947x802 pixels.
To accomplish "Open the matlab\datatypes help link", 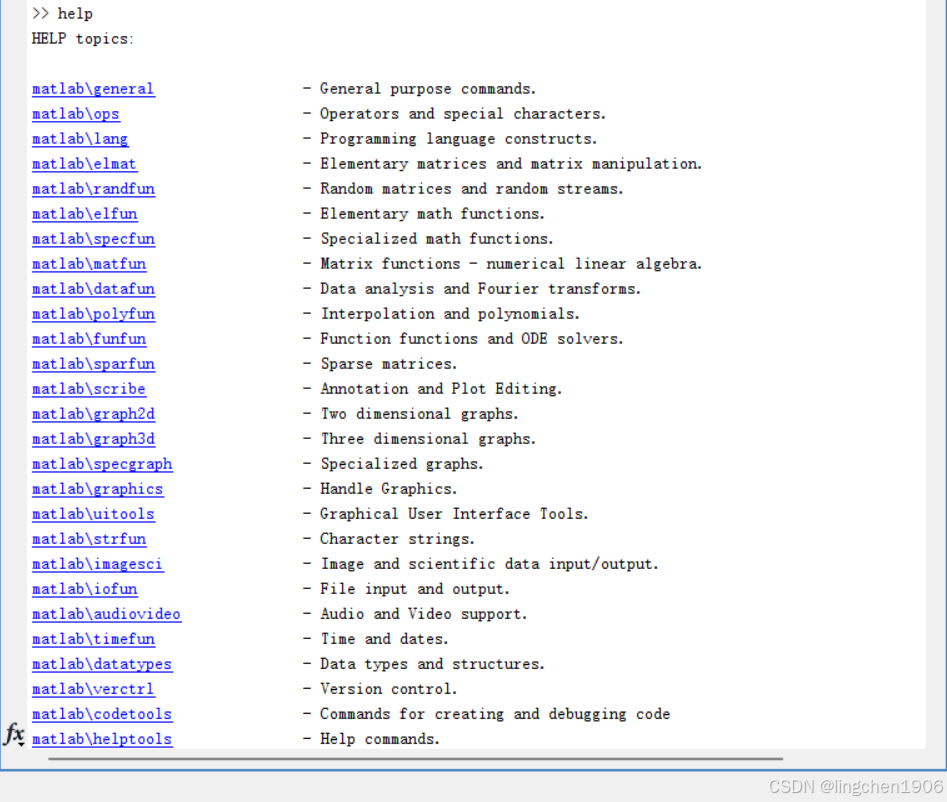I will tap(102, 664).
